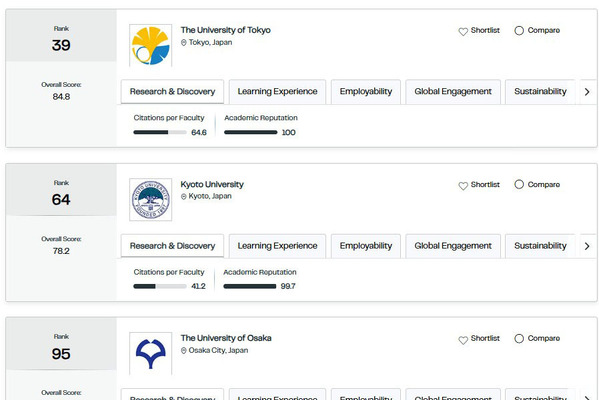Click Compare label for The University of Tokyo
599x400 pixels.
point(544,30)
